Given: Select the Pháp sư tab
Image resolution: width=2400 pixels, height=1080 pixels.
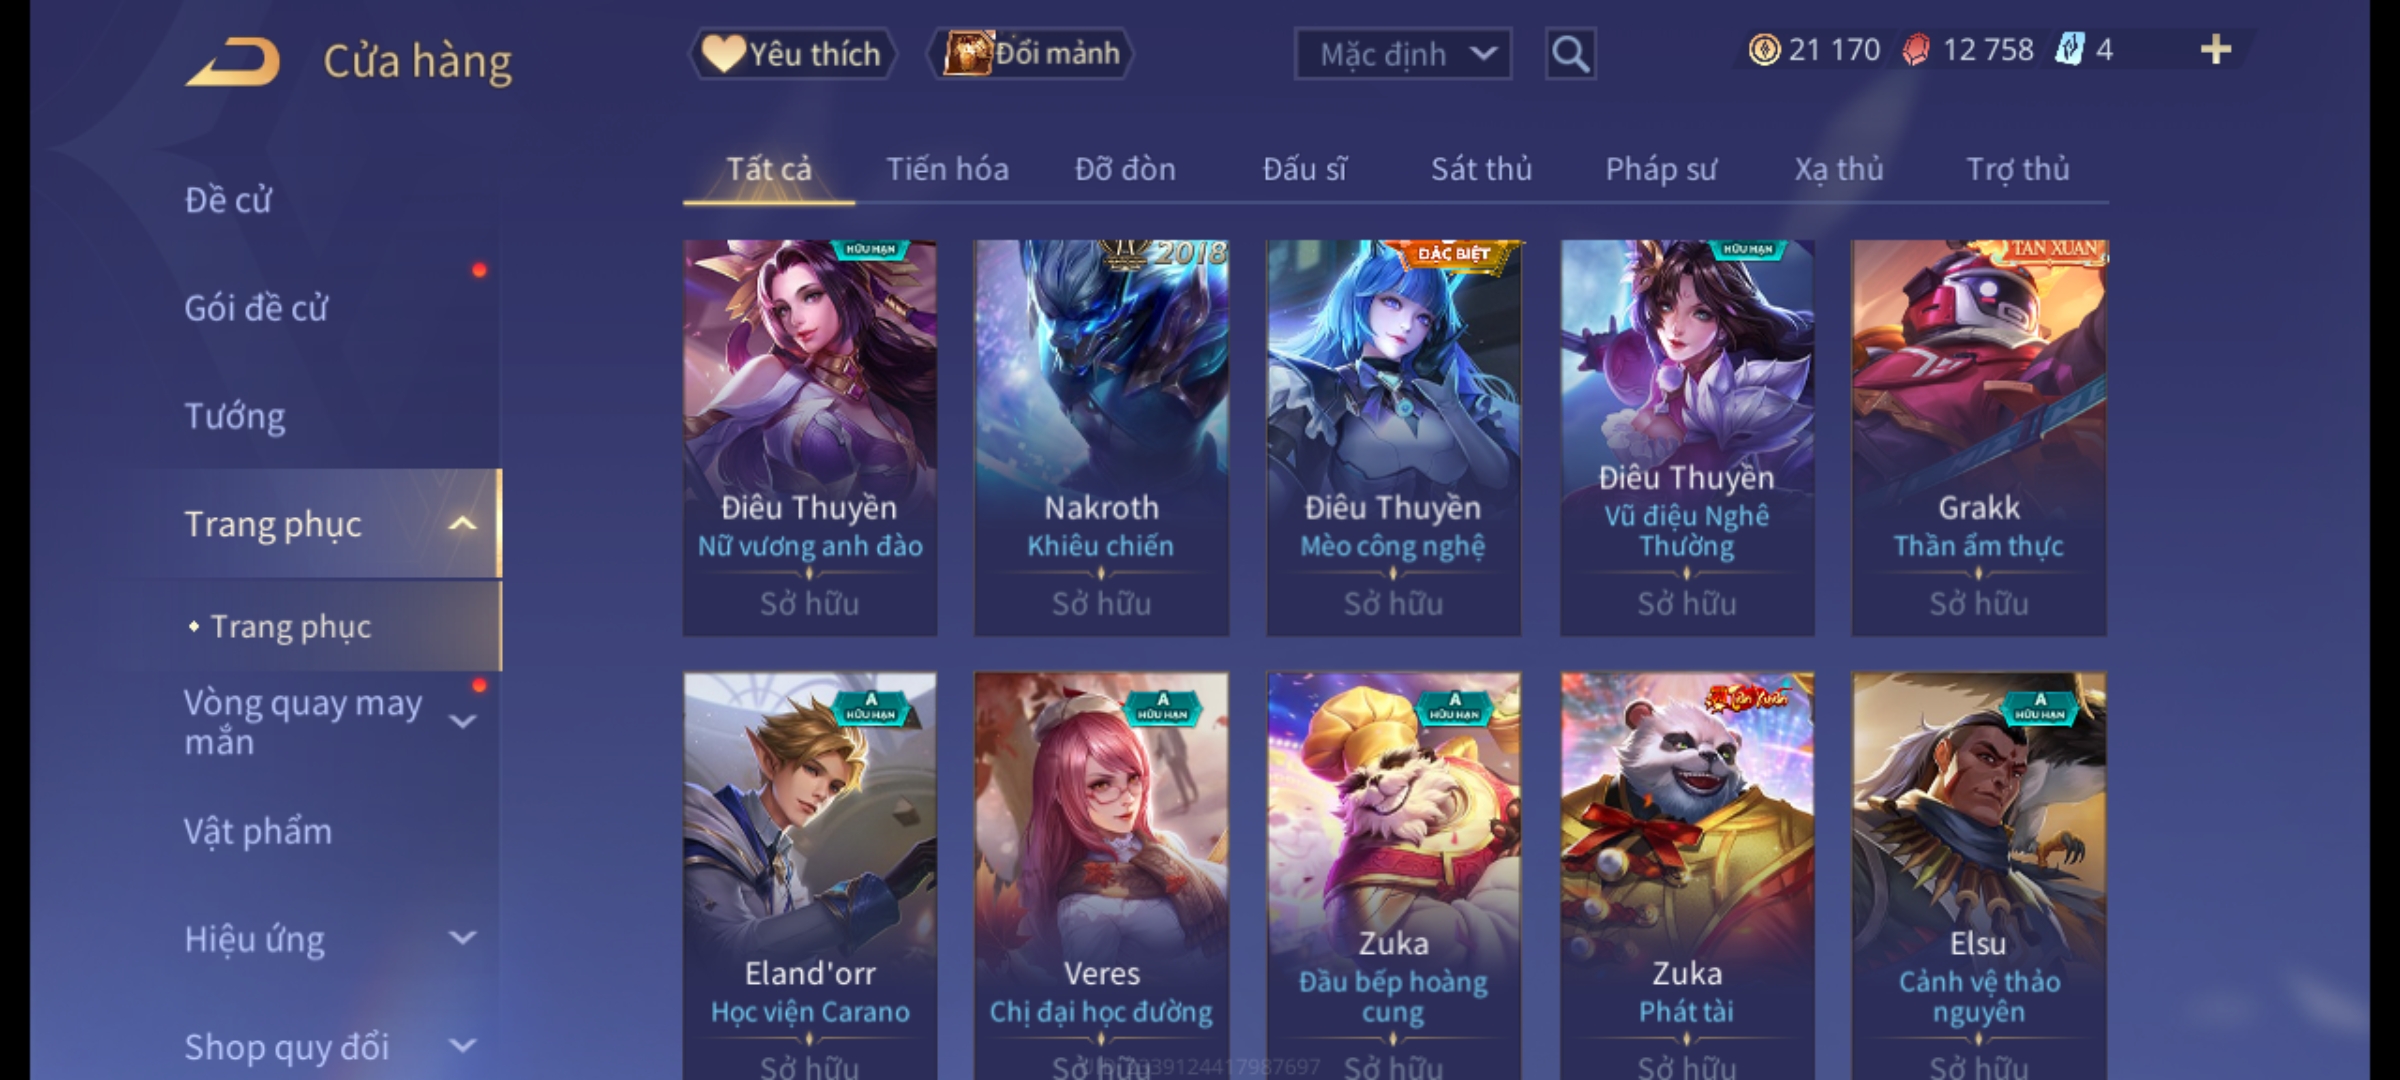Looking at the screenshot, I should point(1660,169).
